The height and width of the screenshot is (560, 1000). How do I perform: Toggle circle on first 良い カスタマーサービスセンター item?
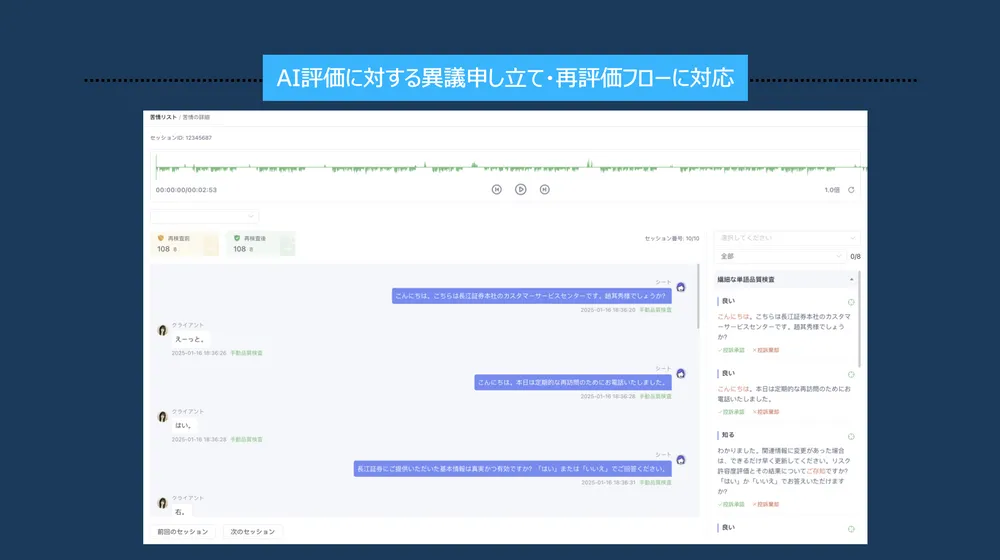tap(851, 302)
